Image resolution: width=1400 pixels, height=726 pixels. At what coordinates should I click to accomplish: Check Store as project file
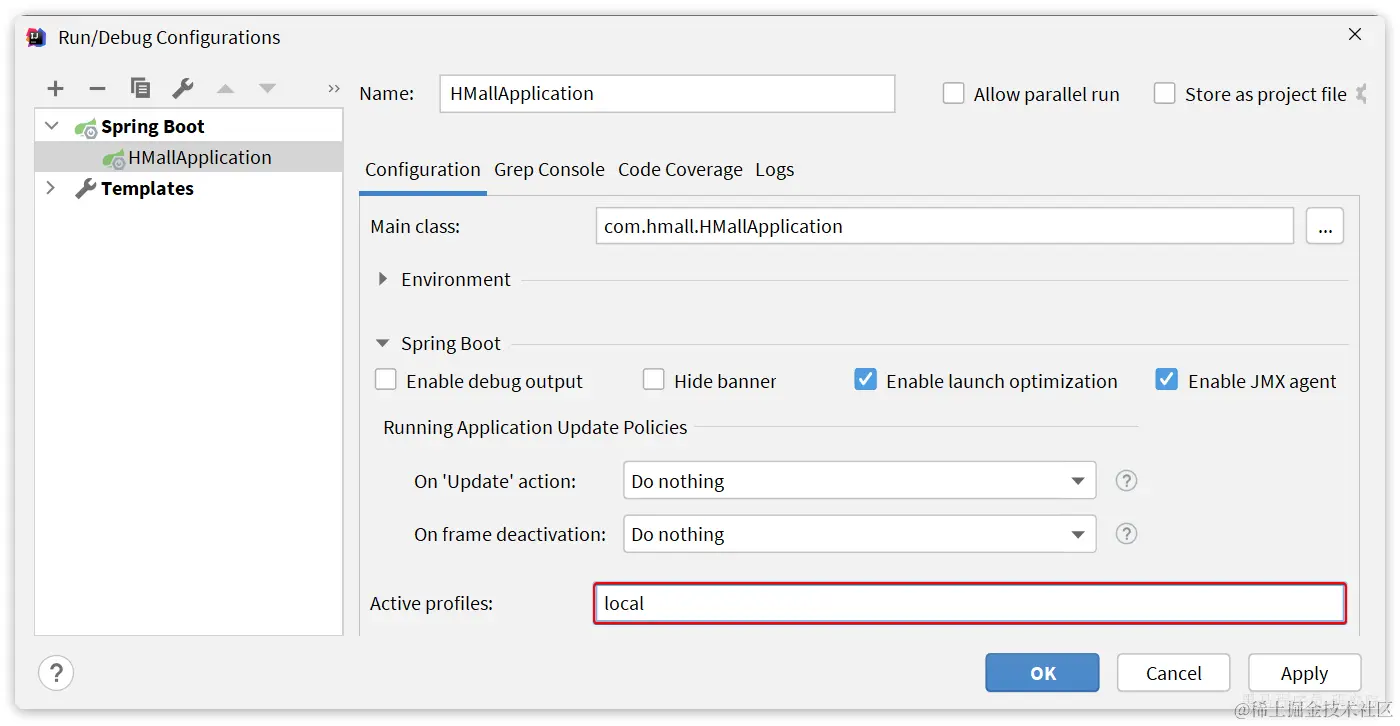coord(1164,94)
